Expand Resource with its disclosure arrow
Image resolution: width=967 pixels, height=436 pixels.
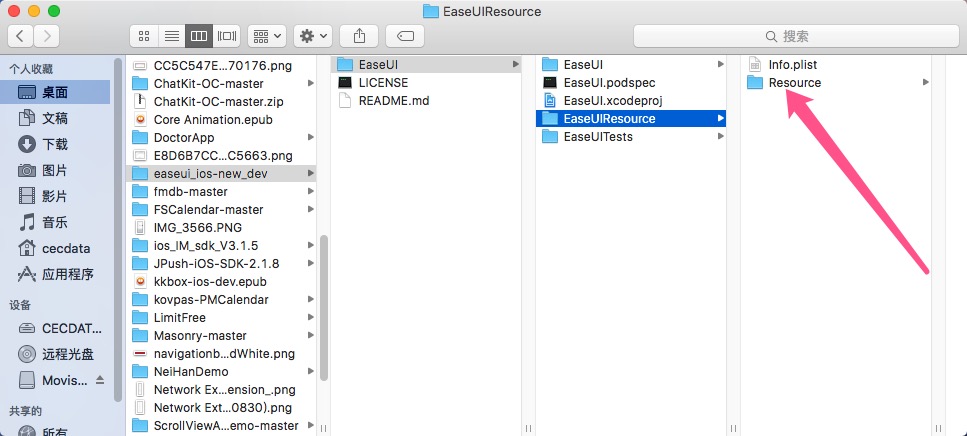pyautogui.click(x=925, y=83)
